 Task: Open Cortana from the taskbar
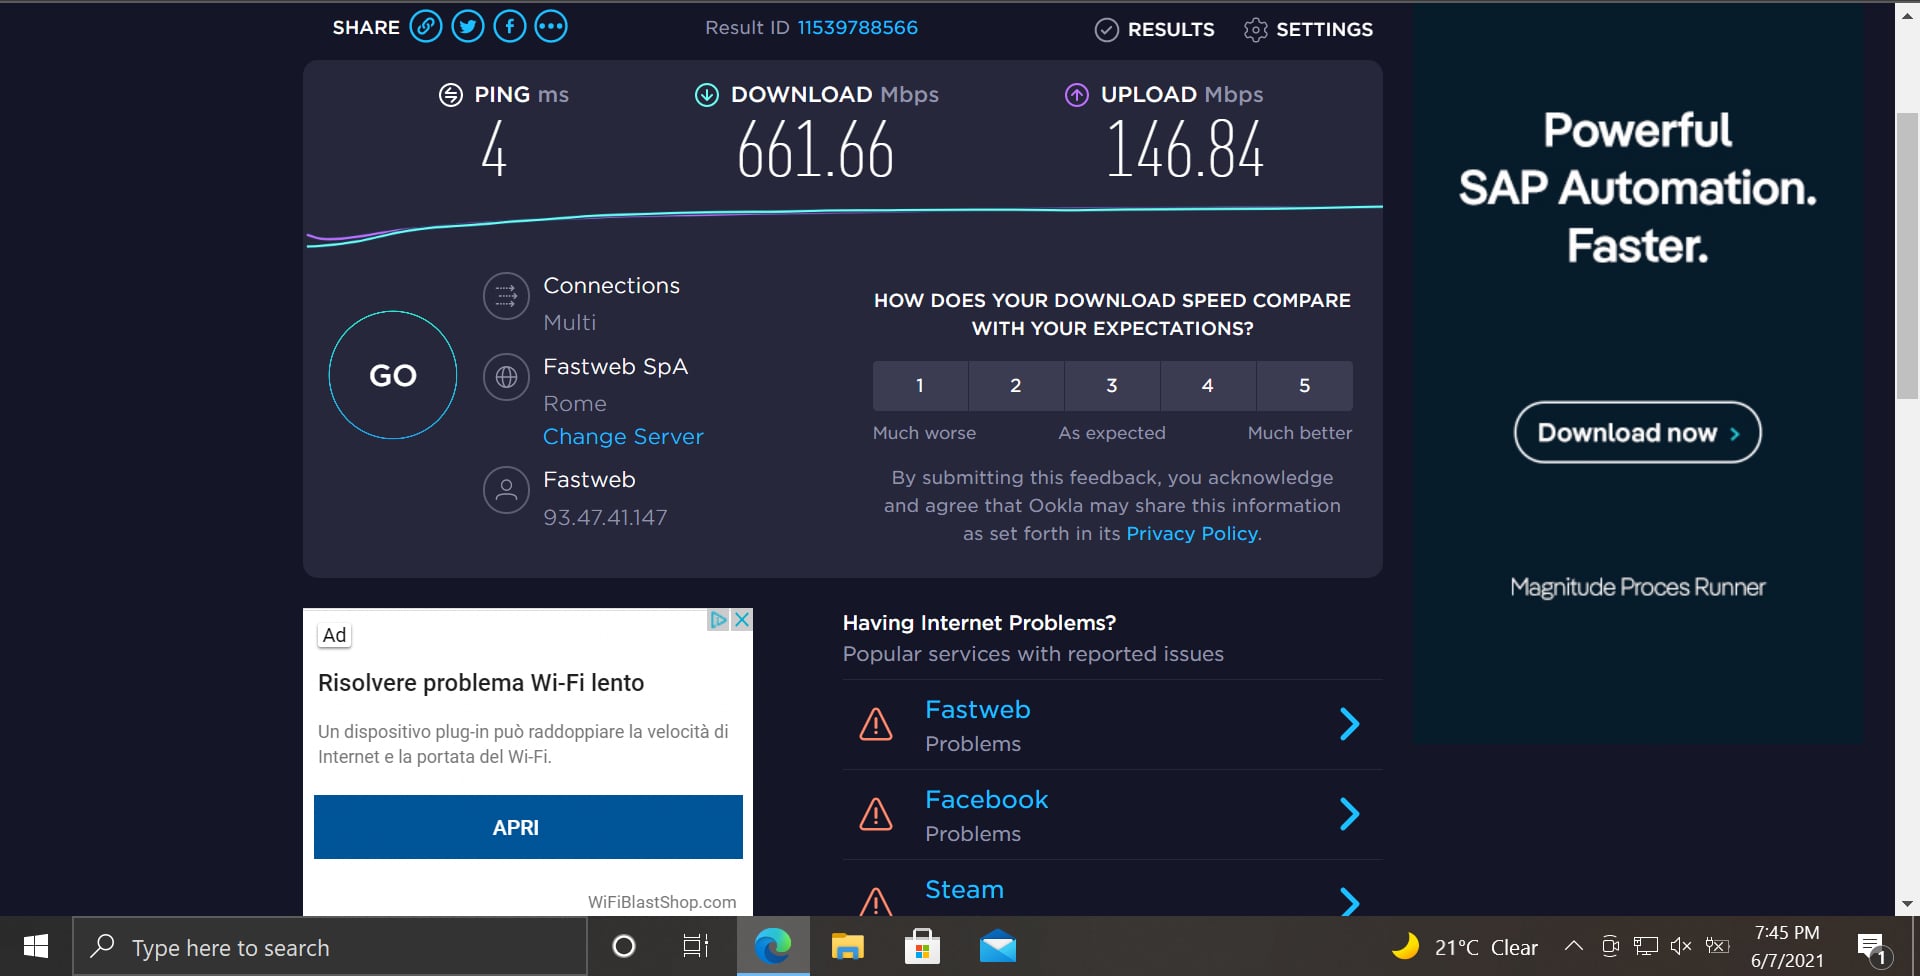pos(624,946)
